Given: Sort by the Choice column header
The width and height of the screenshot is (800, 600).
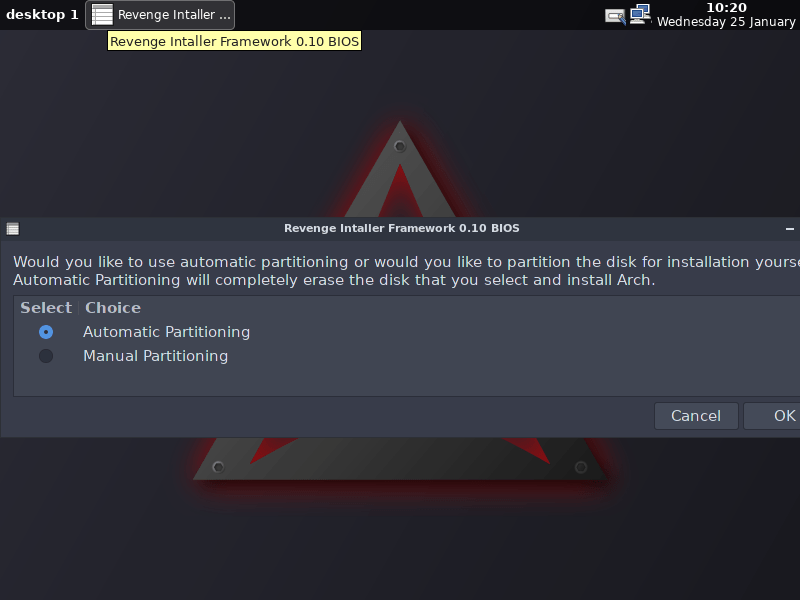Looking at the screenshot, I should pyautogui.click(x=113, y=308).
